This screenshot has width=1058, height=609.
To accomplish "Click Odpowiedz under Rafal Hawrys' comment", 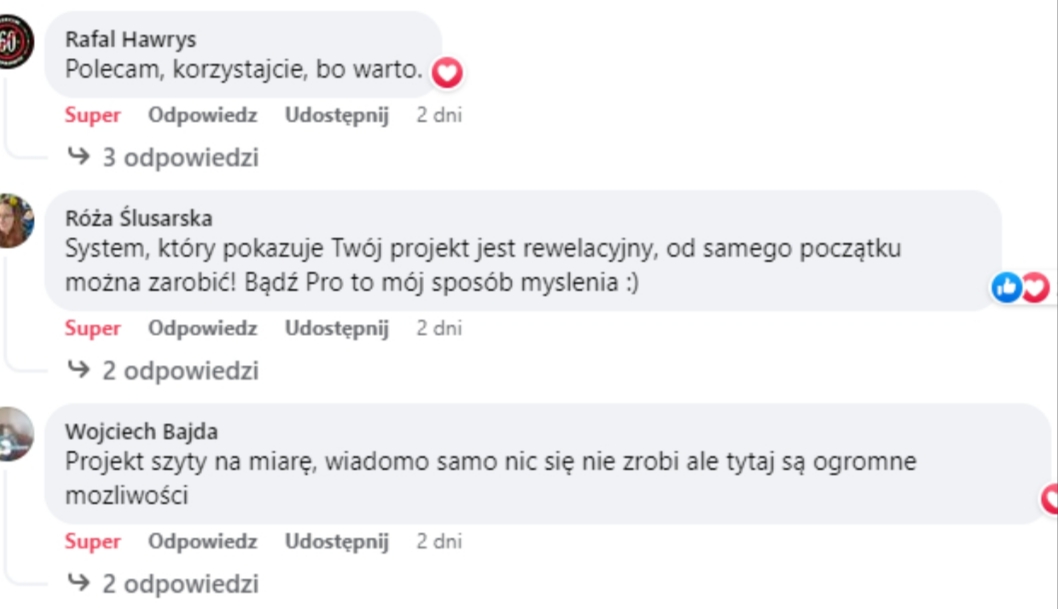I will point(203,115).
